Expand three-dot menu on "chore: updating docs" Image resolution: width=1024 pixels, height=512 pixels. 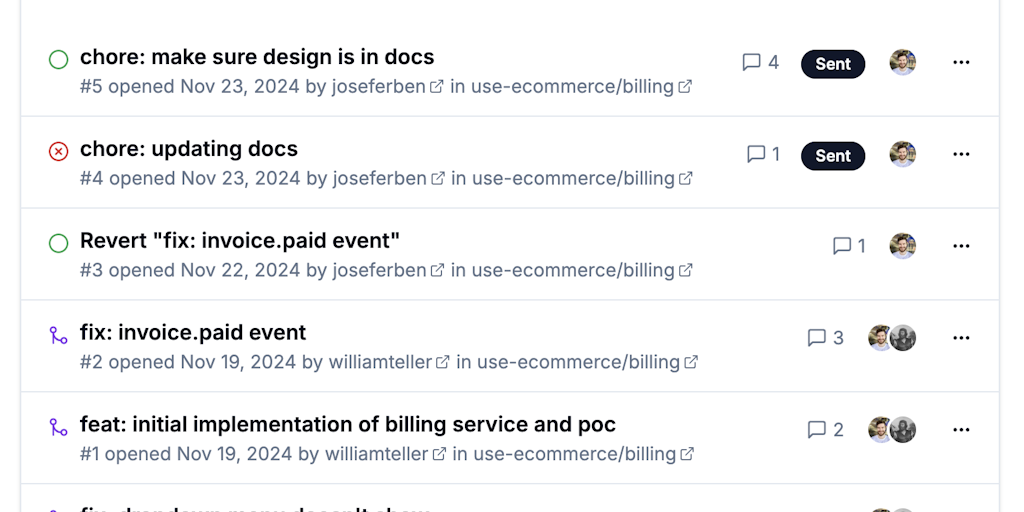click(961, 154)
